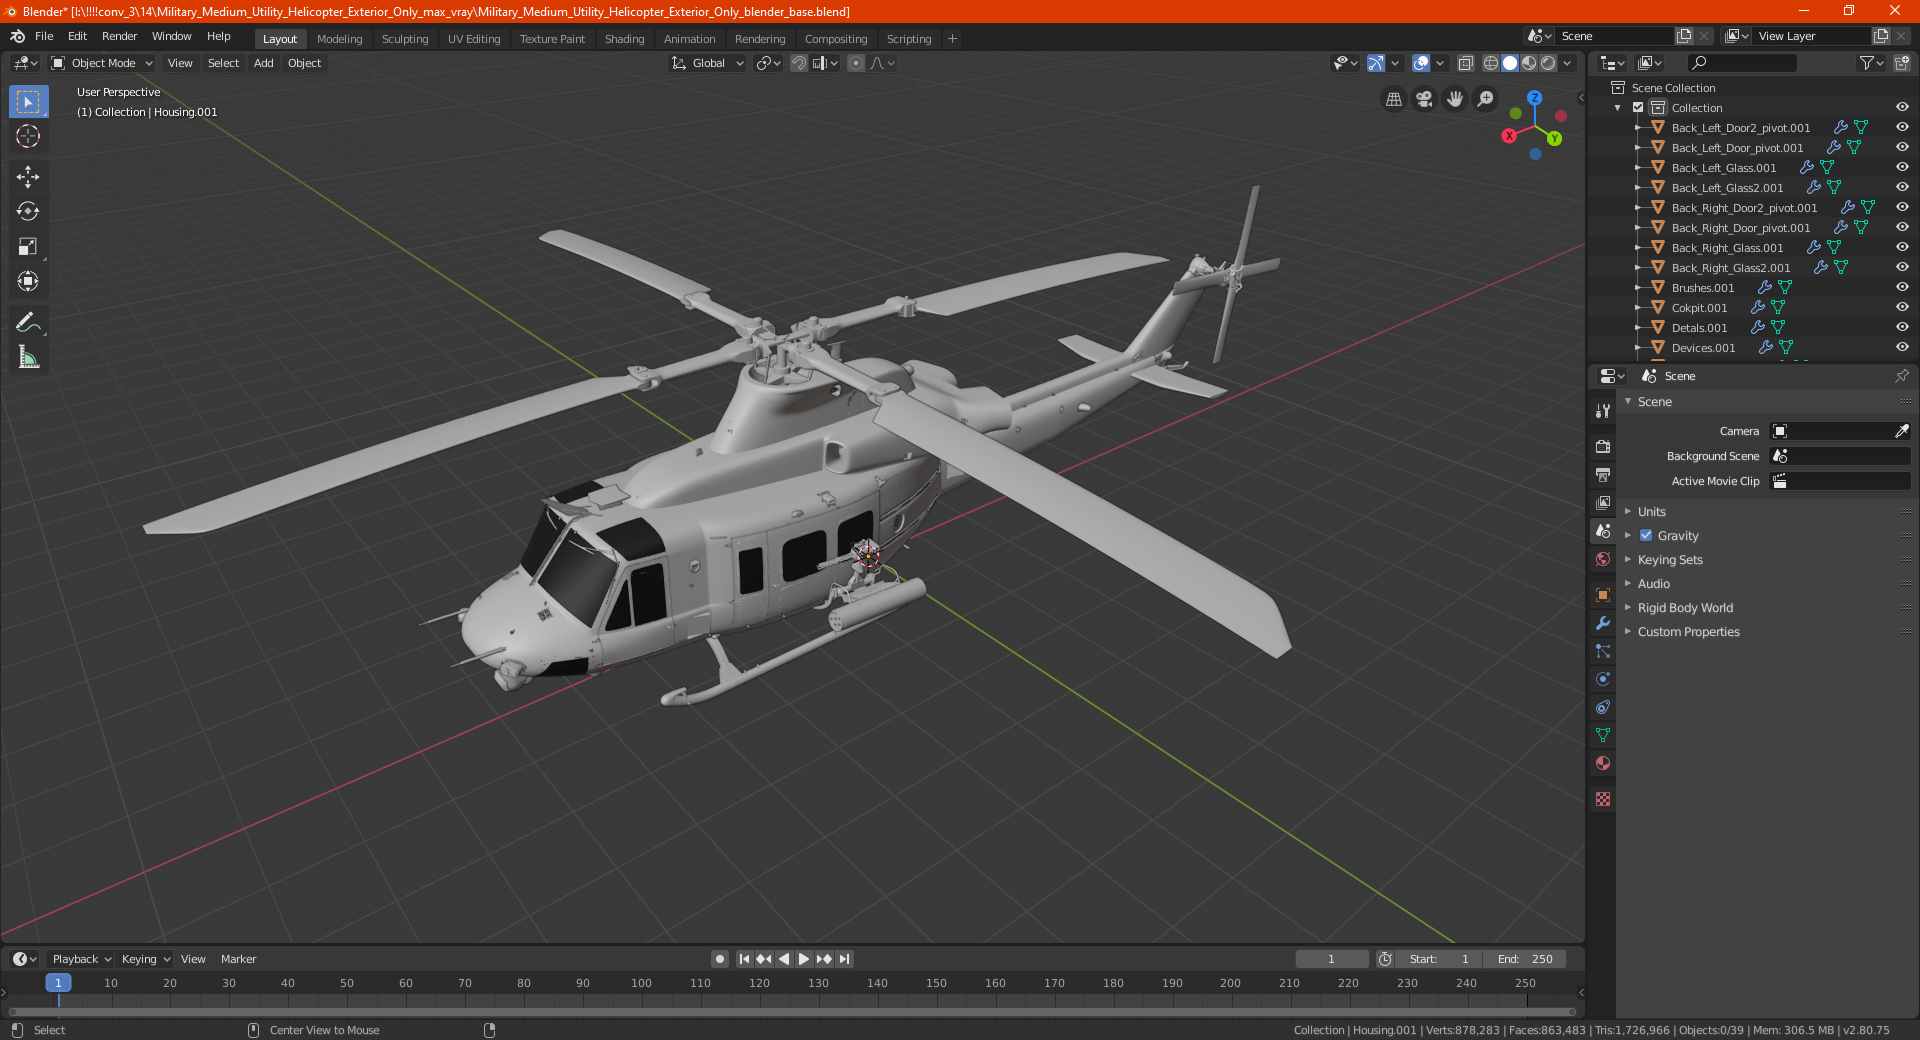Open the Playback dropdown
The height and width of the screenshot is (1040, 1920).
82,959
